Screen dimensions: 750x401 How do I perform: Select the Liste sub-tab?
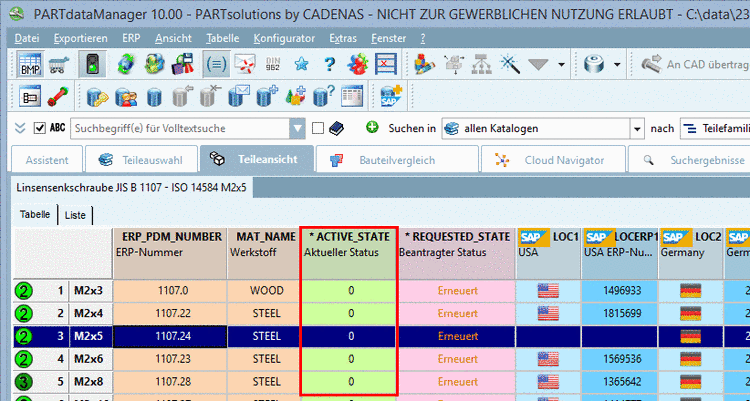75,215
